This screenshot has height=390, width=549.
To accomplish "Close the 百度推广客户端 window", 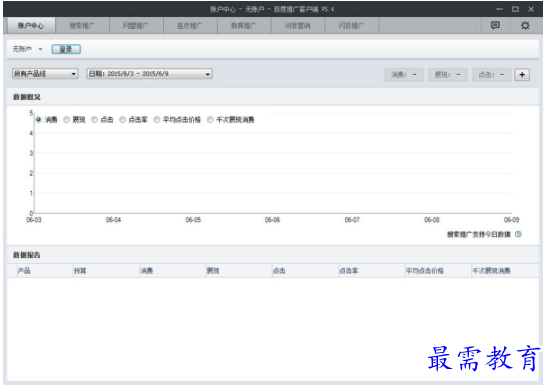I will [x=531, y=9].
